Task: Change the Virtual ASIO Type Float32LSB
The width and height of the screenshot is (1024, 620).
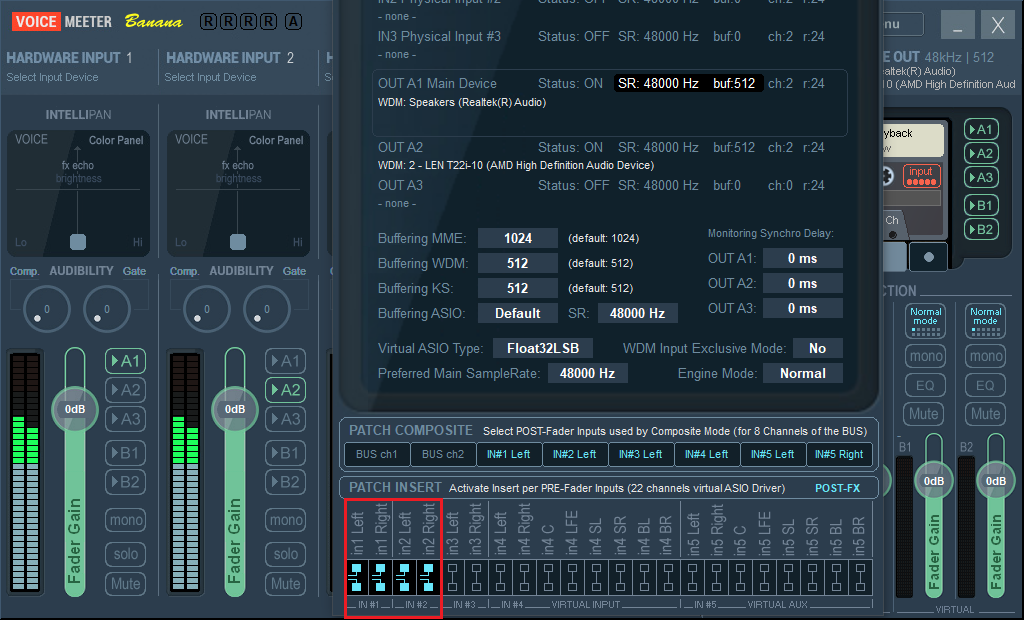Action: tap(543, 348)
